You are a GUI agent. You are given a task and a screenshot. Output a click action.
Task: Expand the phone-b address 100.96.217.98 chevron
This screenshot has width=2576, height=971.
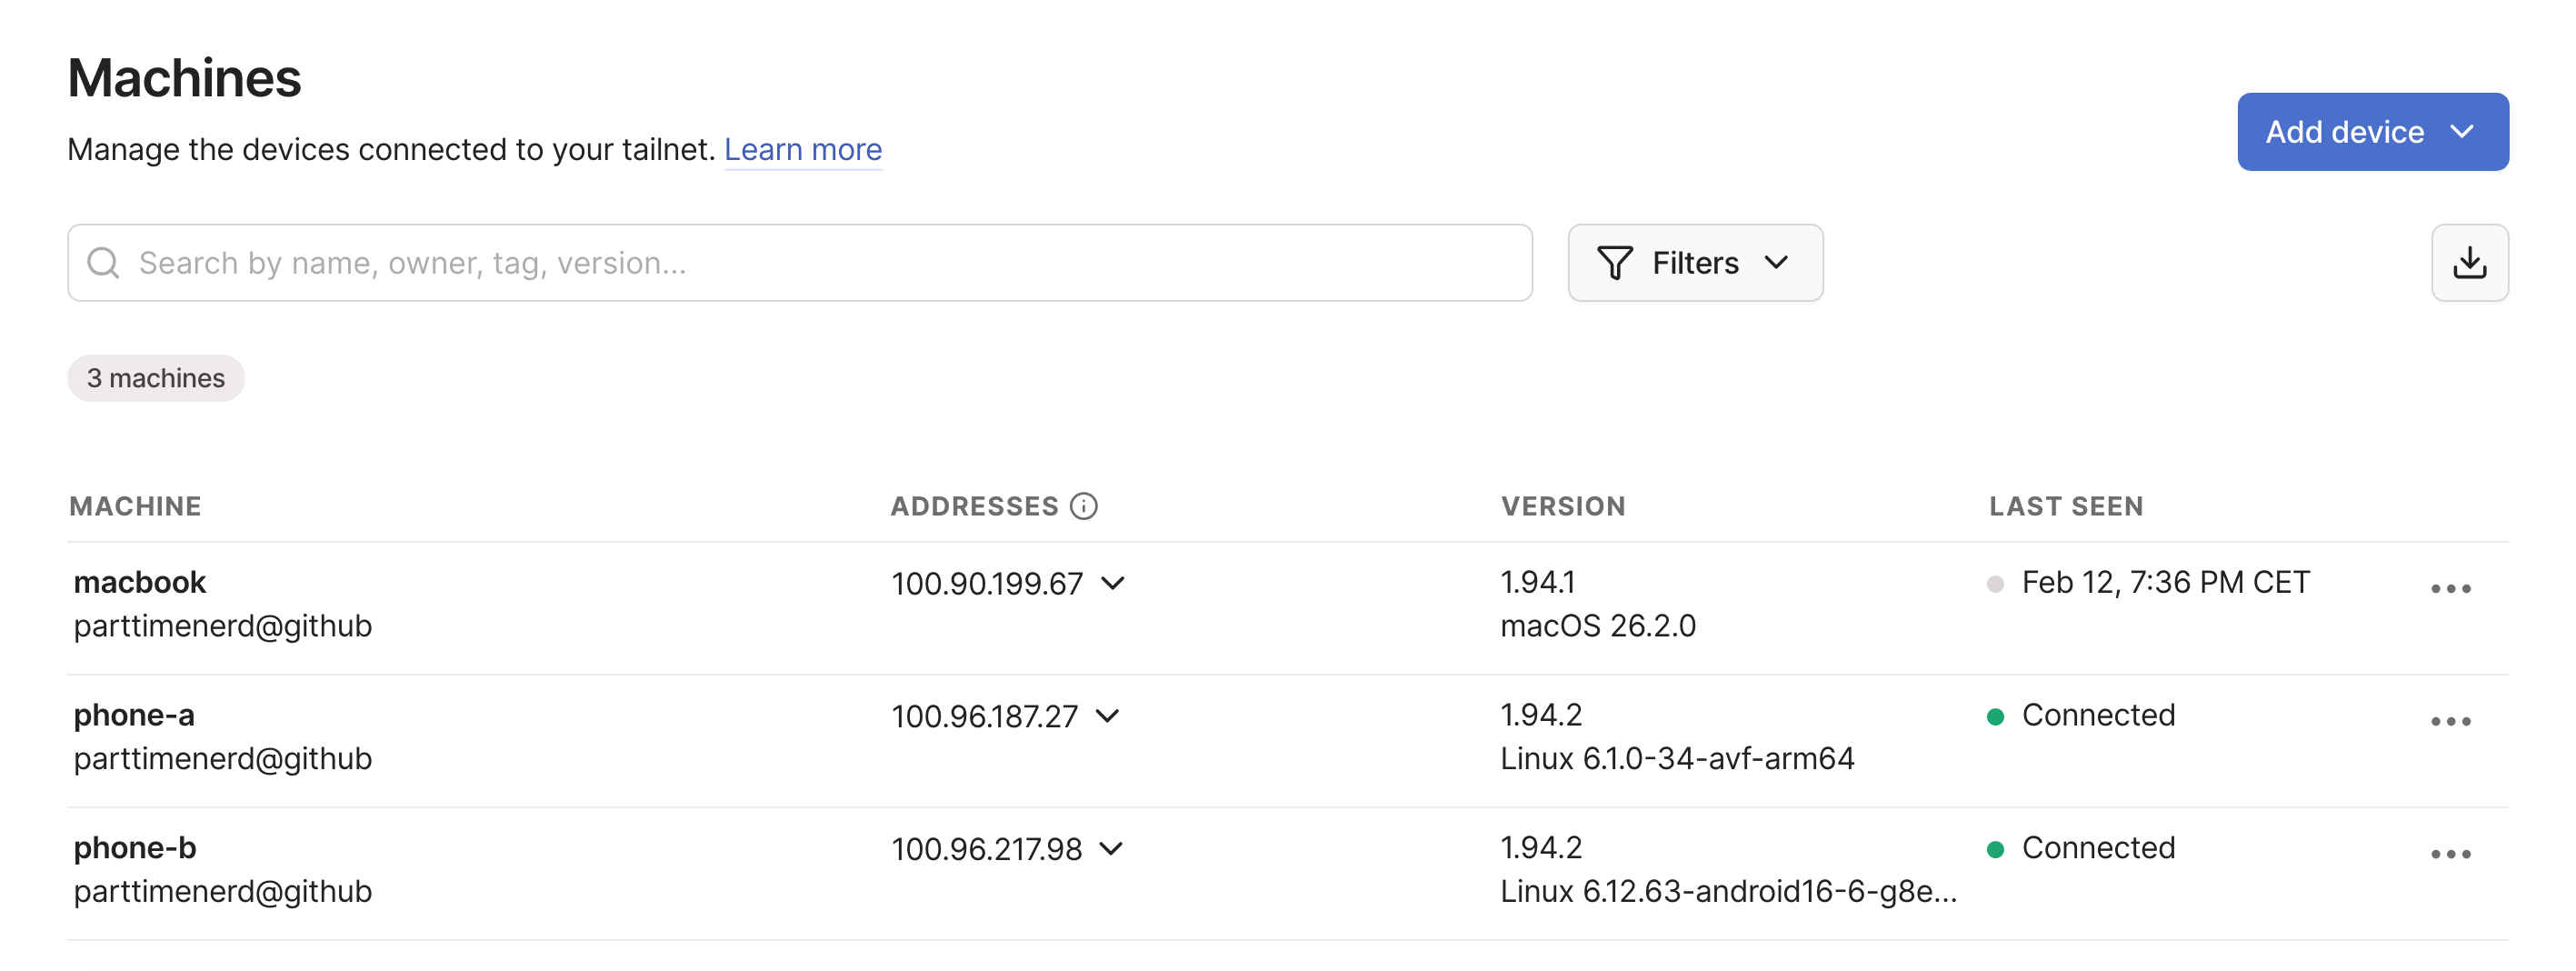coord(1111,849)
